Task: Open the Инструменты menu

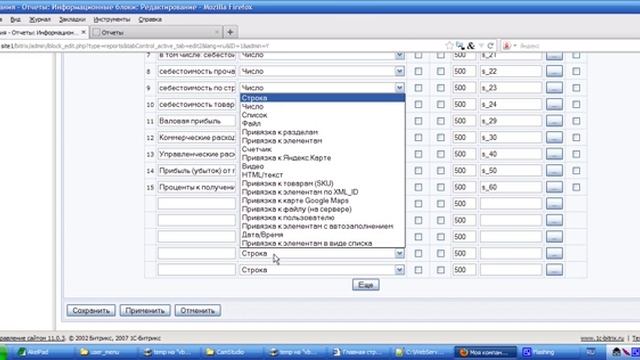Action: point(112,19)
